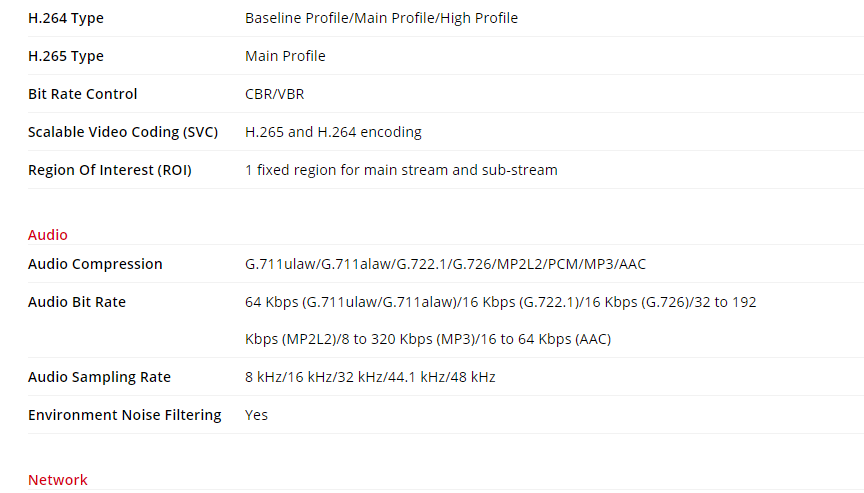Click the Audio Bit Rate label

[77, 302]
